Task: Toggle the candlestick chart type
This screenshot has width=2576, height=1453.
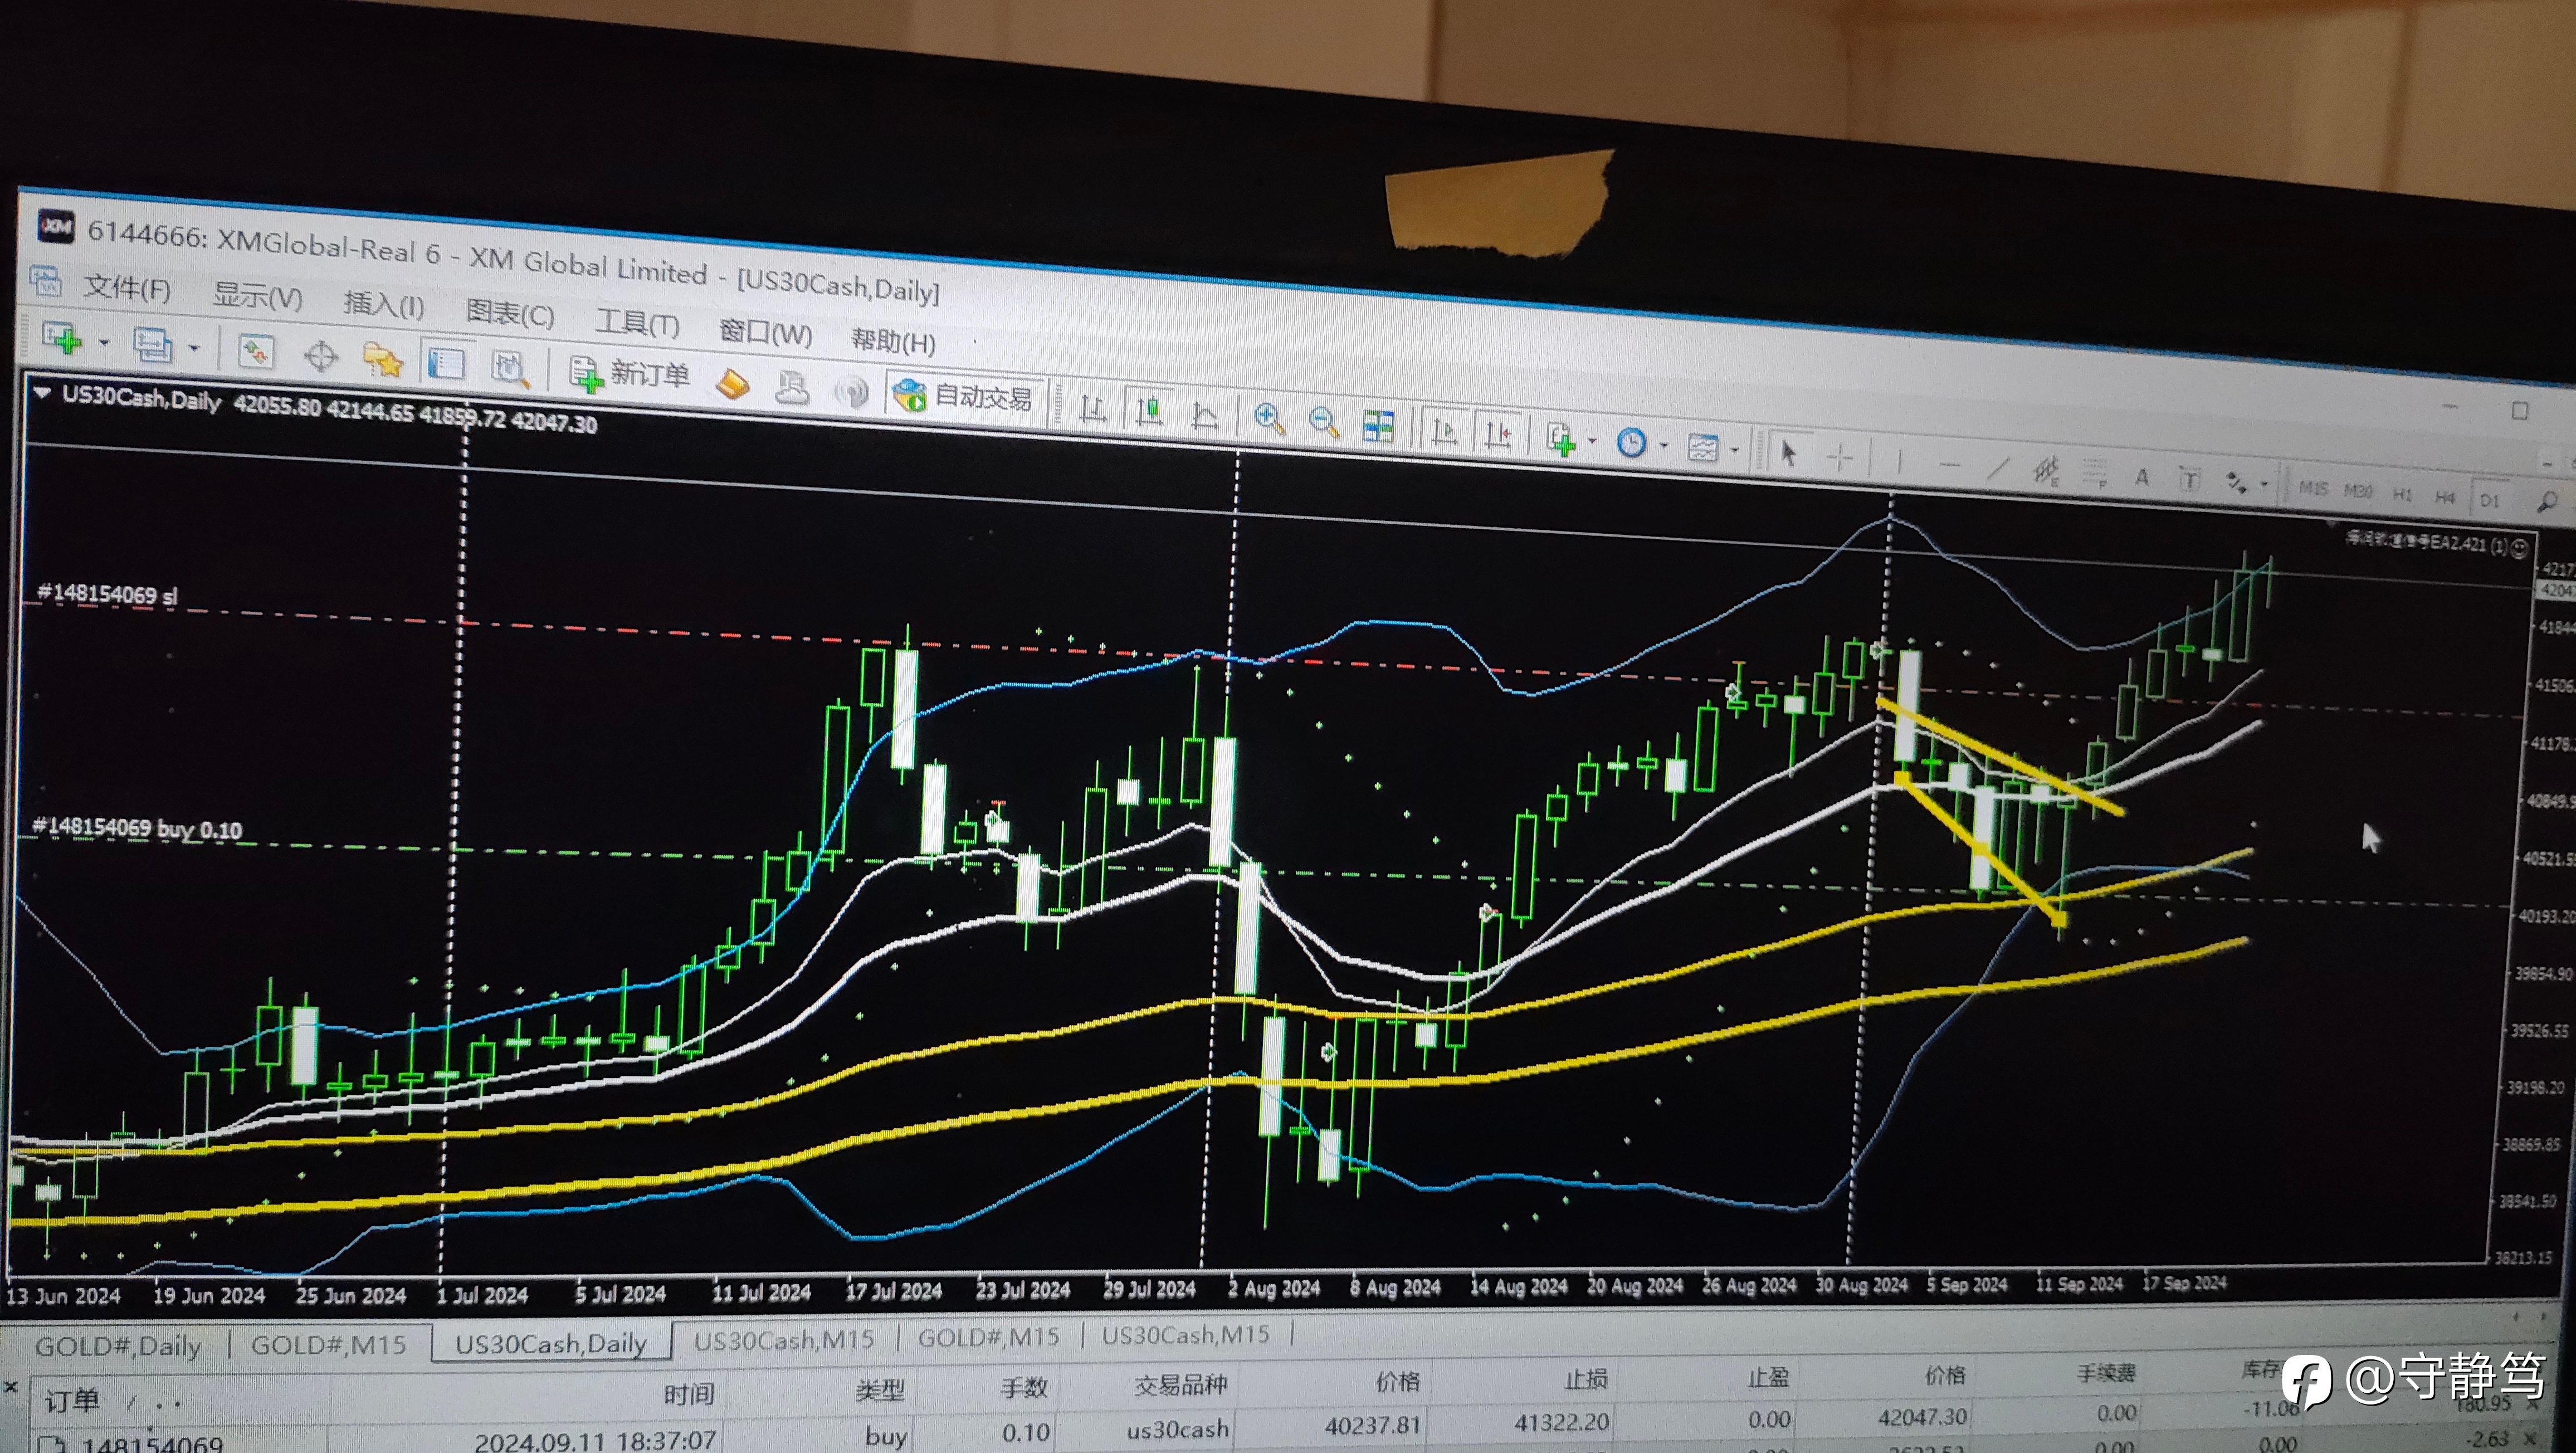Action: [1148, 411]
